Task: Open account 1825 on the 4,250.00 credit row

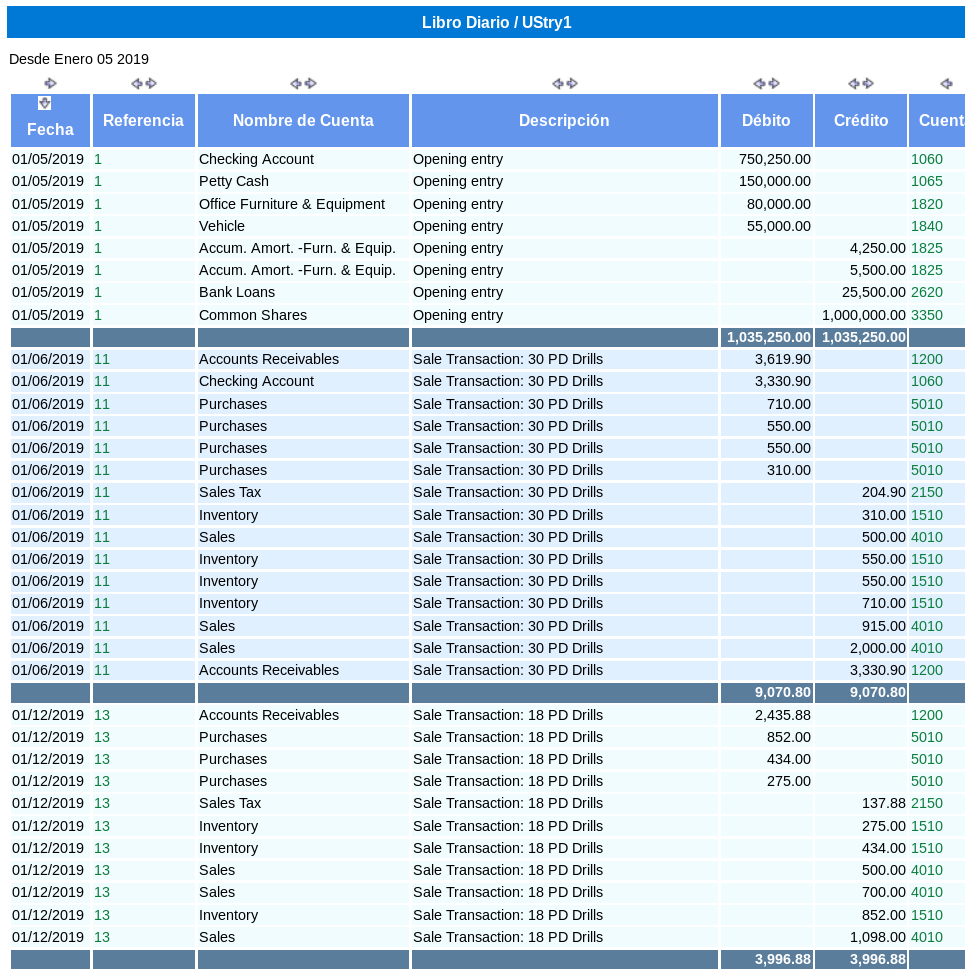Action: [927, 248]
